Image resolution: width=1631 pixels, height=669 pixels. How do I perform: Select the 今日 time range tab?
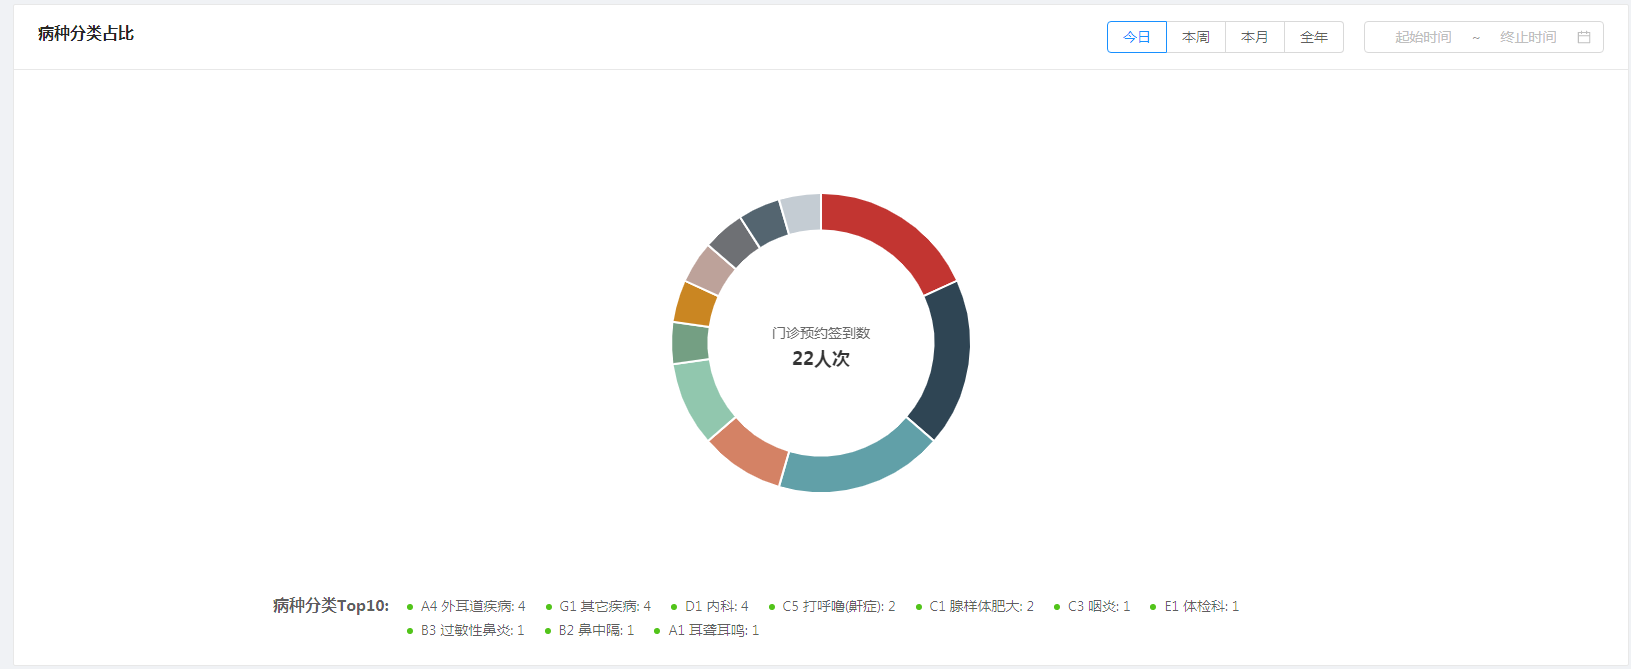click(x=1136, y=37)
